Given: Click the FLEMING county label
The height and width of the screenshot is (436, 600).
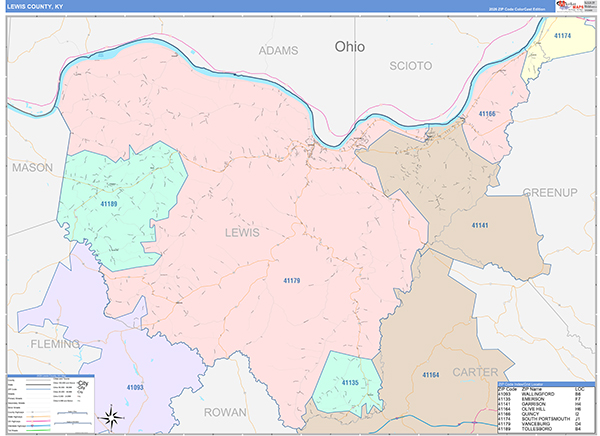Looking at the screenshot, I should 55,344.
